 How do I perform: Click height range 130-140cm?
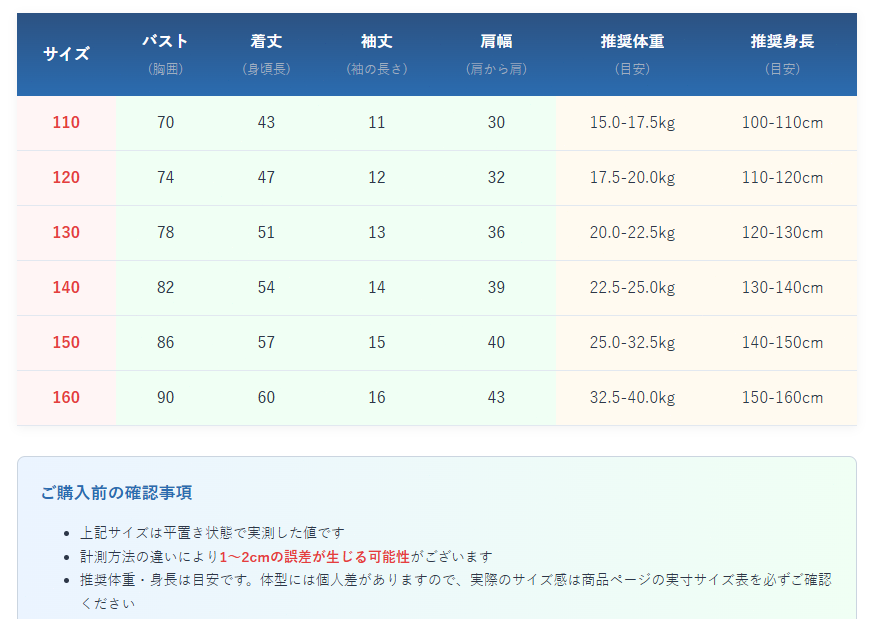point(782,287)
